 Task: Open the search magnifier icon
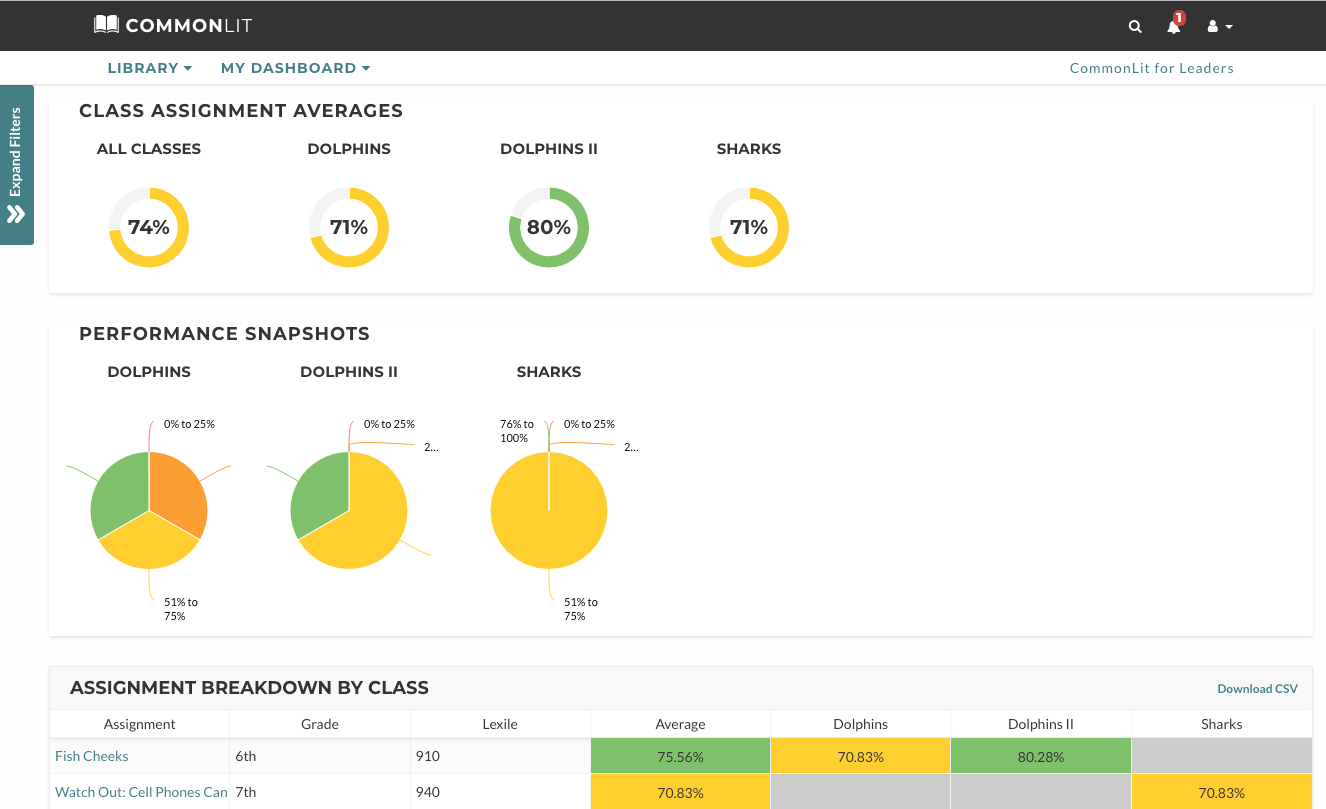point(1135,27)
